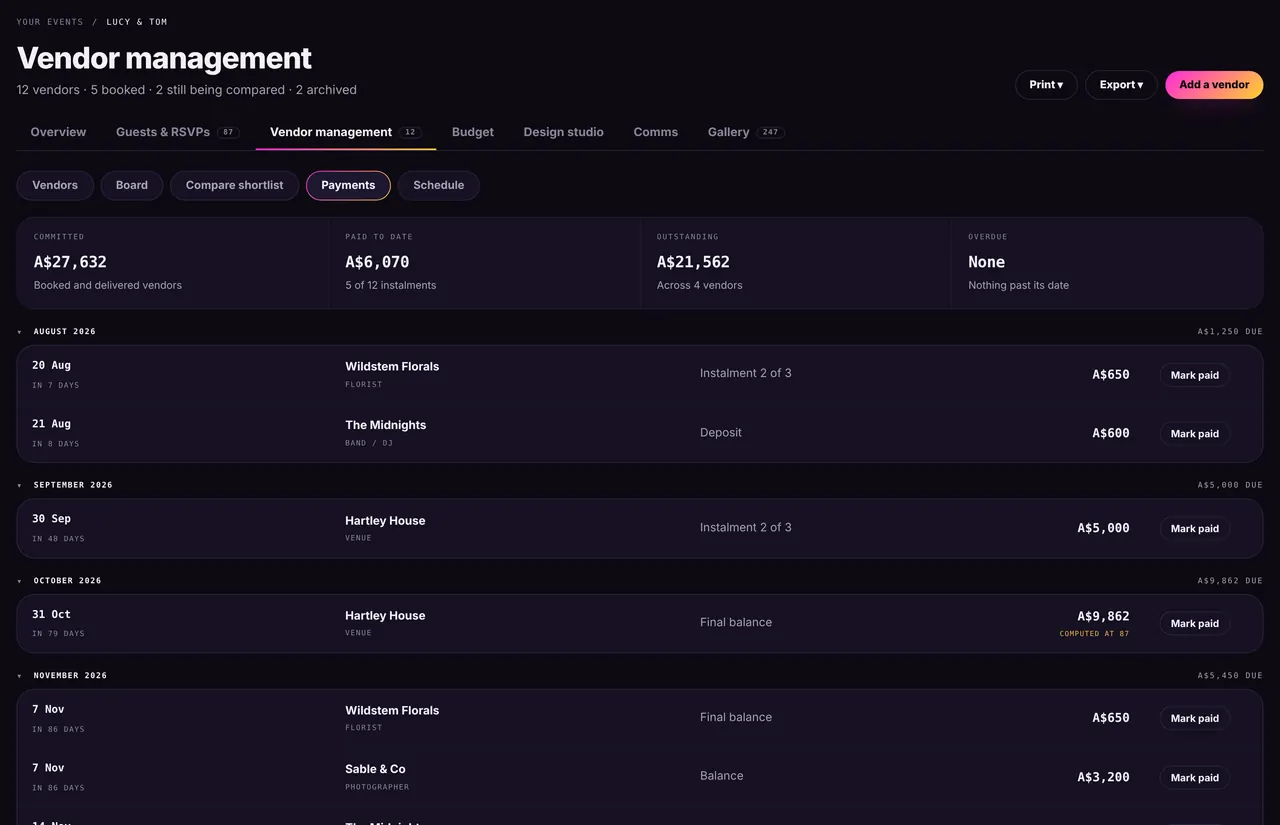Click Wildstem Florals in the 20 Aug row
Viewport: 1280px width, 825px height.
pyautogui.click(x=392, y=367)
